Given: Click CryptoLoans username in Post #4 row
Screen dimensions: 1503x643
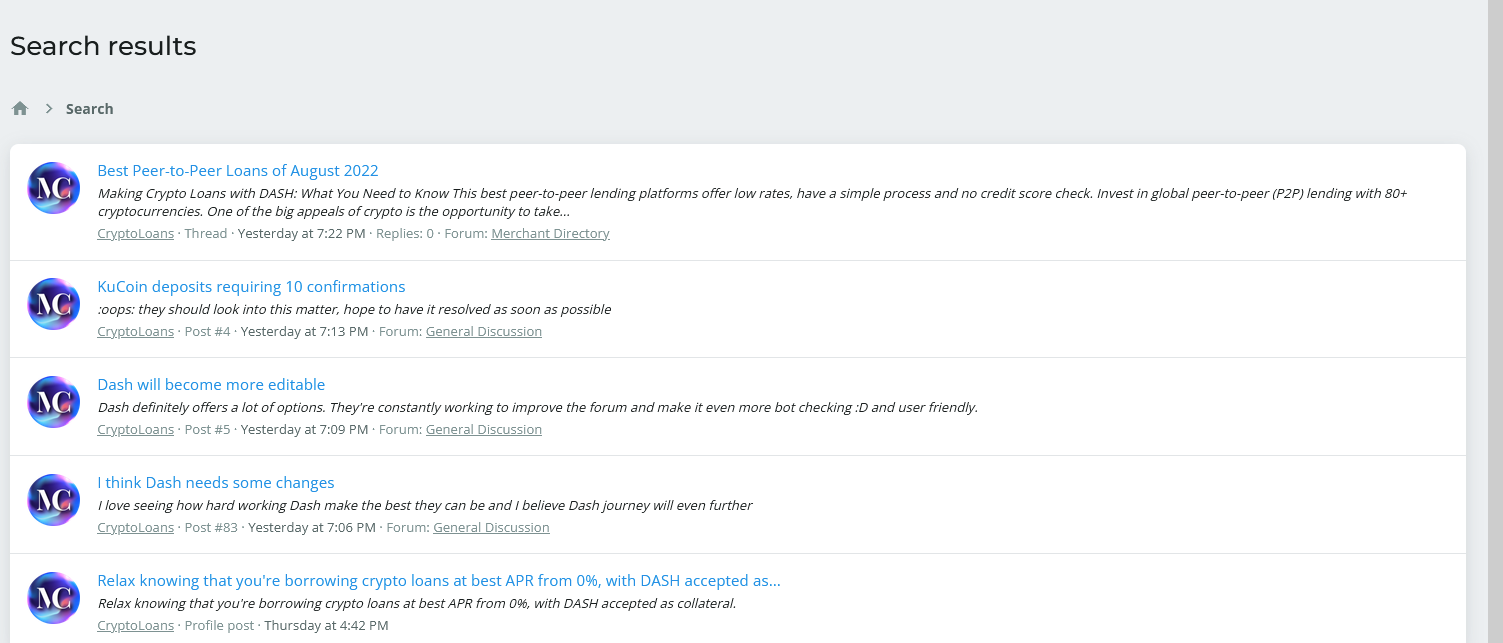Looking at the screenshot, I should point(136,331).
